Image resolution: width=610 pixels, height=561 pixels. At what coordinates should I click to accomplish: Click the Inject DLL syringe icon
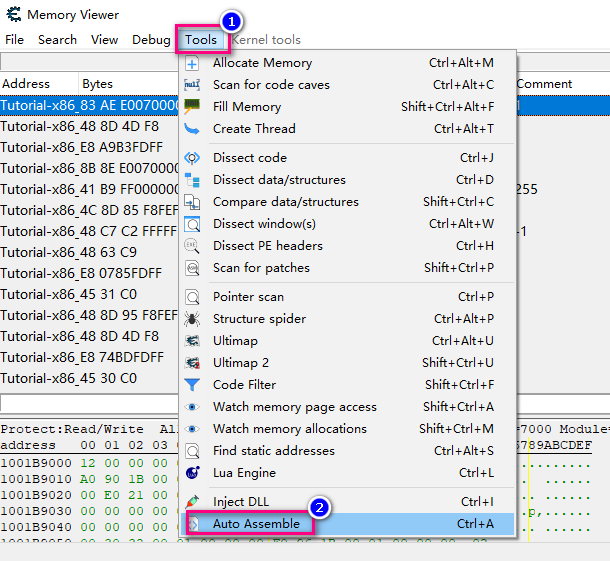(192, 502)
